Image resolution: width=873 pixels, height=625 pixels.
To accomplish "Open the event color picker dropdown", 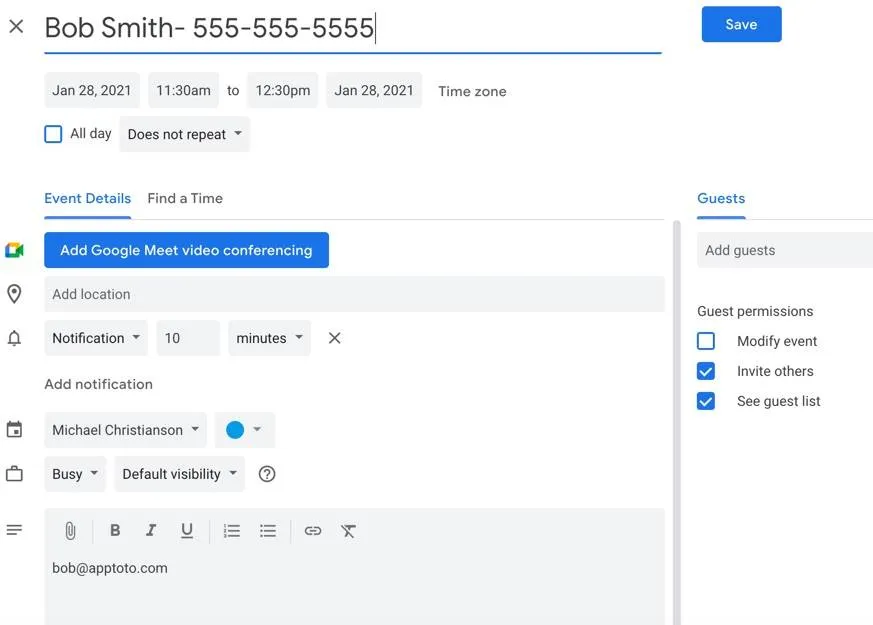I will click(x=245, y=429).
